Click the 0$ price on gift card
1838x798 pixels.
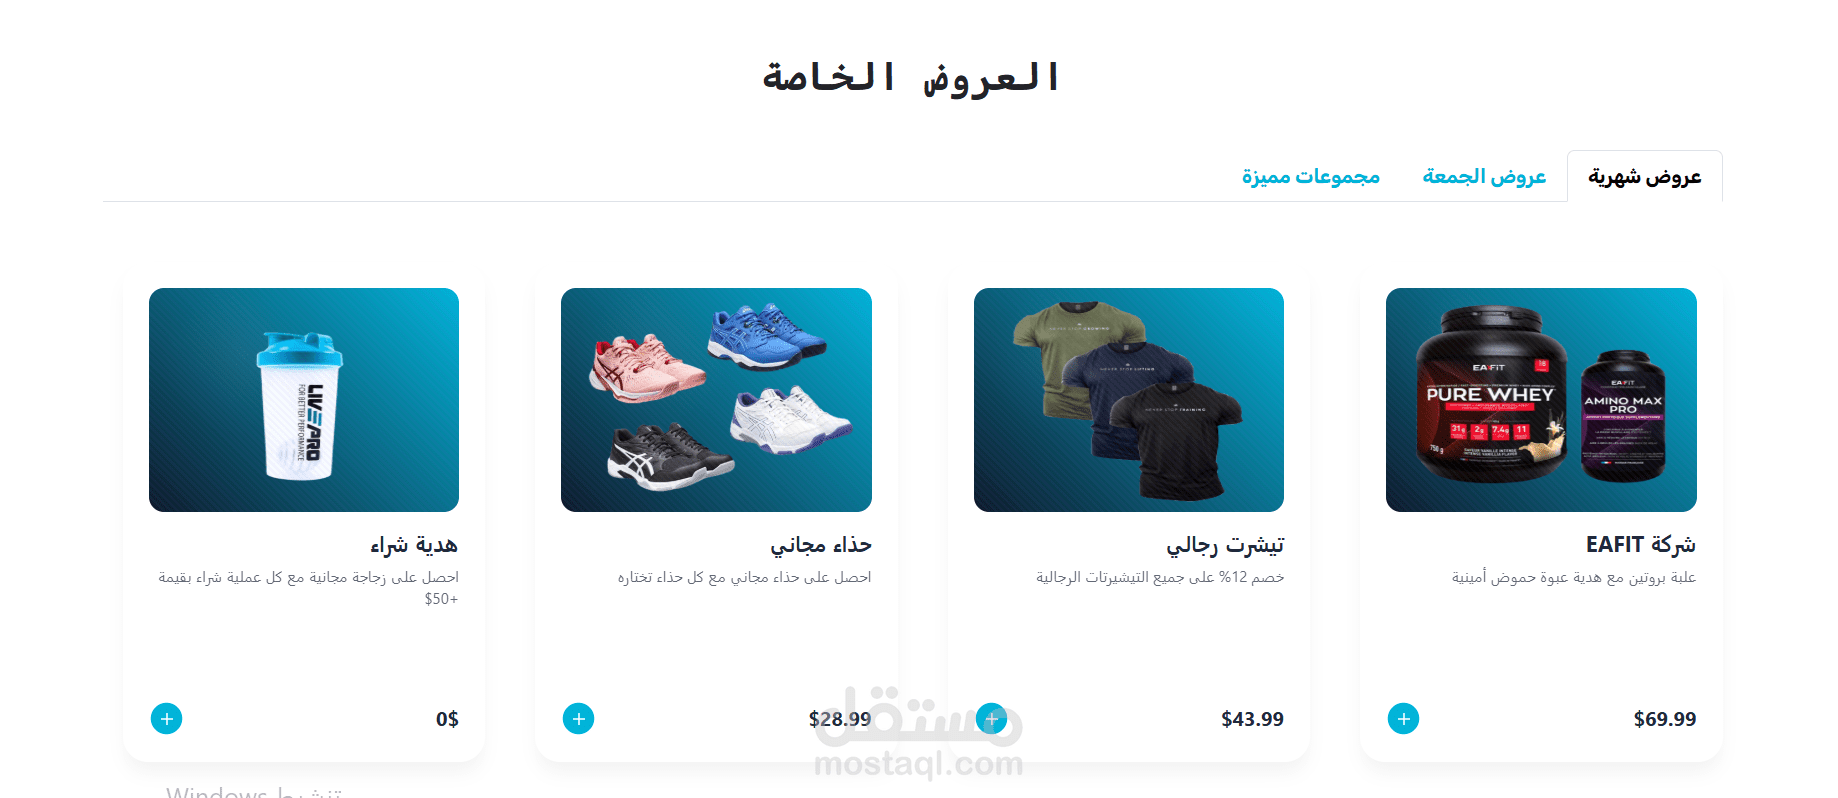(x=447, y=719)
